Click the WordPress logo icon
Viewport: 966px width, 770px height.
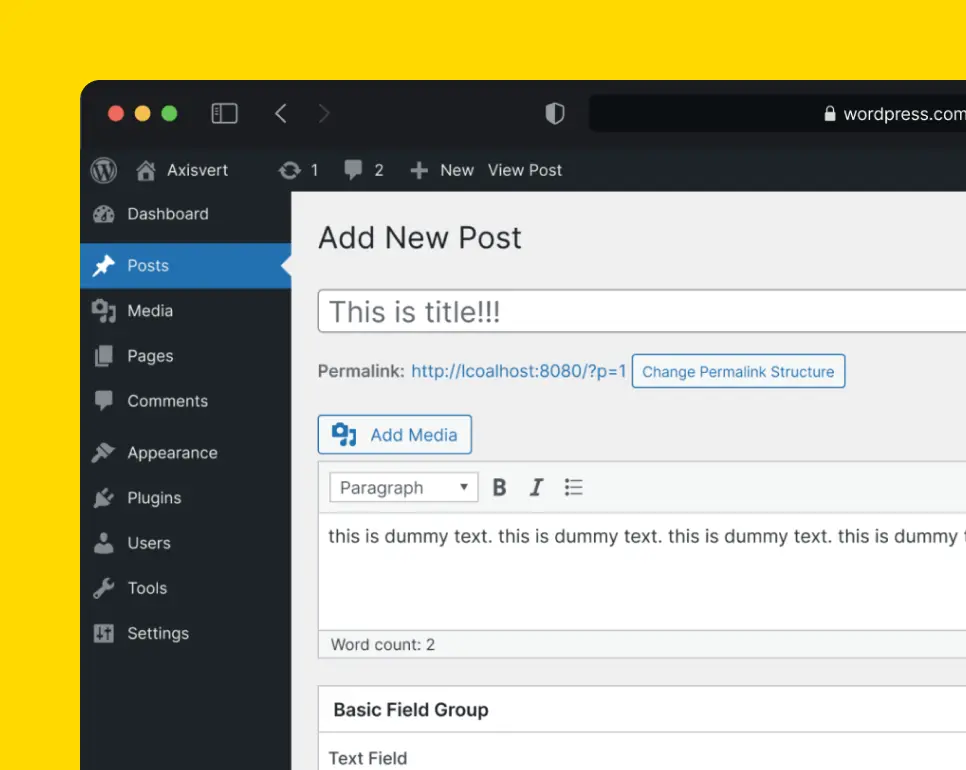coord(104,170)
